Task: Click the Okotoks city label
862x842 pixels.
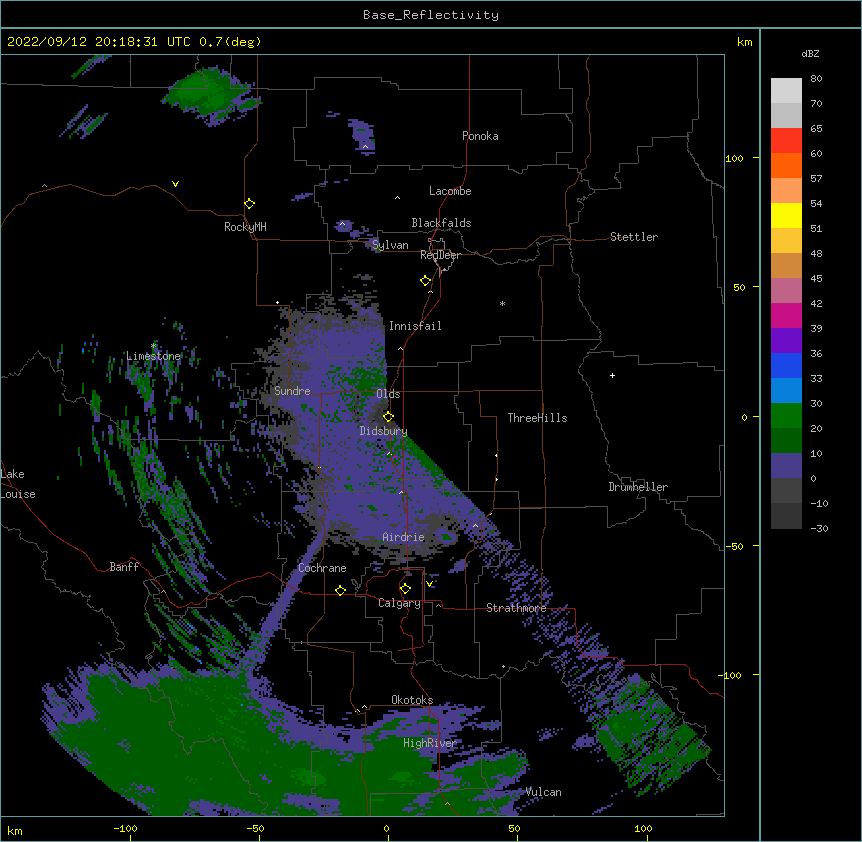Action: pos(412,700)
